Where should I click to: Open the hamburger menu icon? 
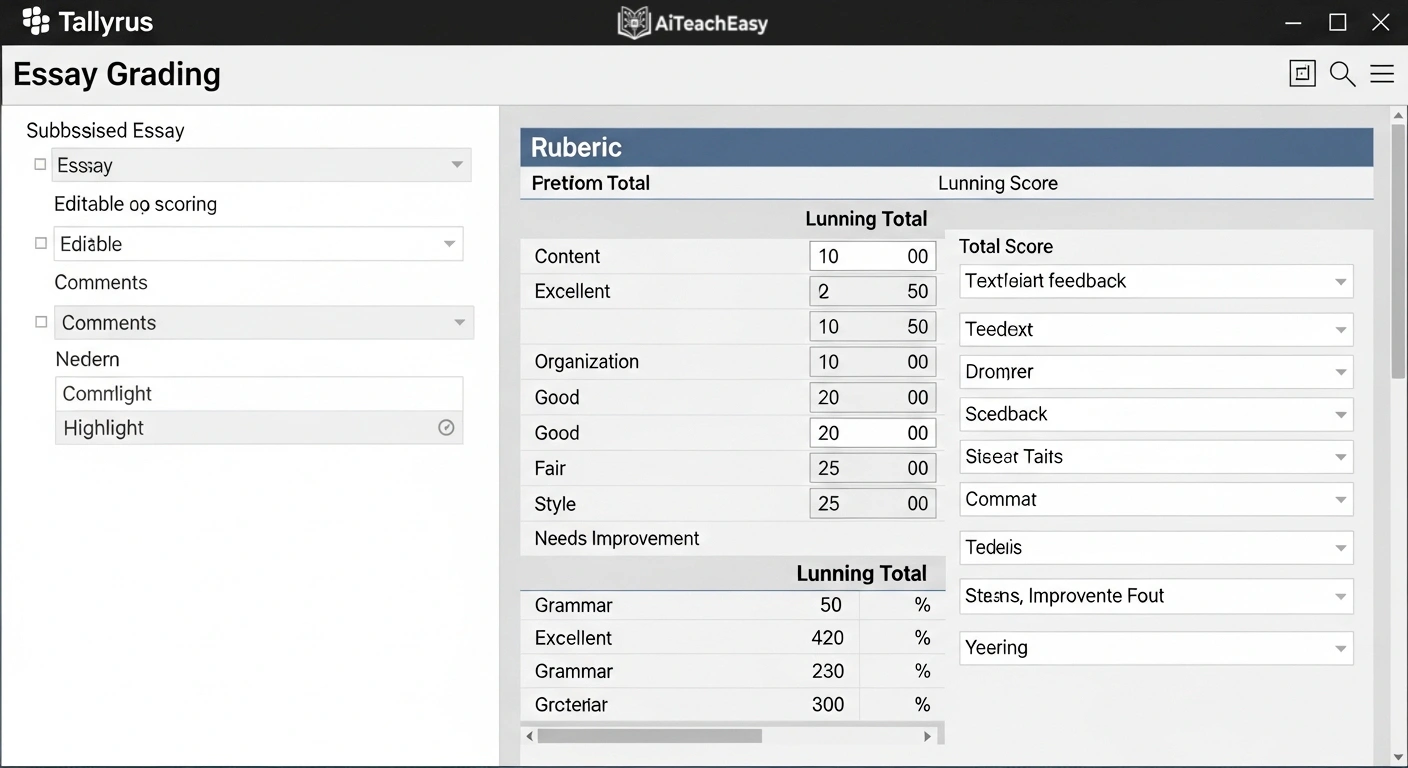tap(1383, 73)
